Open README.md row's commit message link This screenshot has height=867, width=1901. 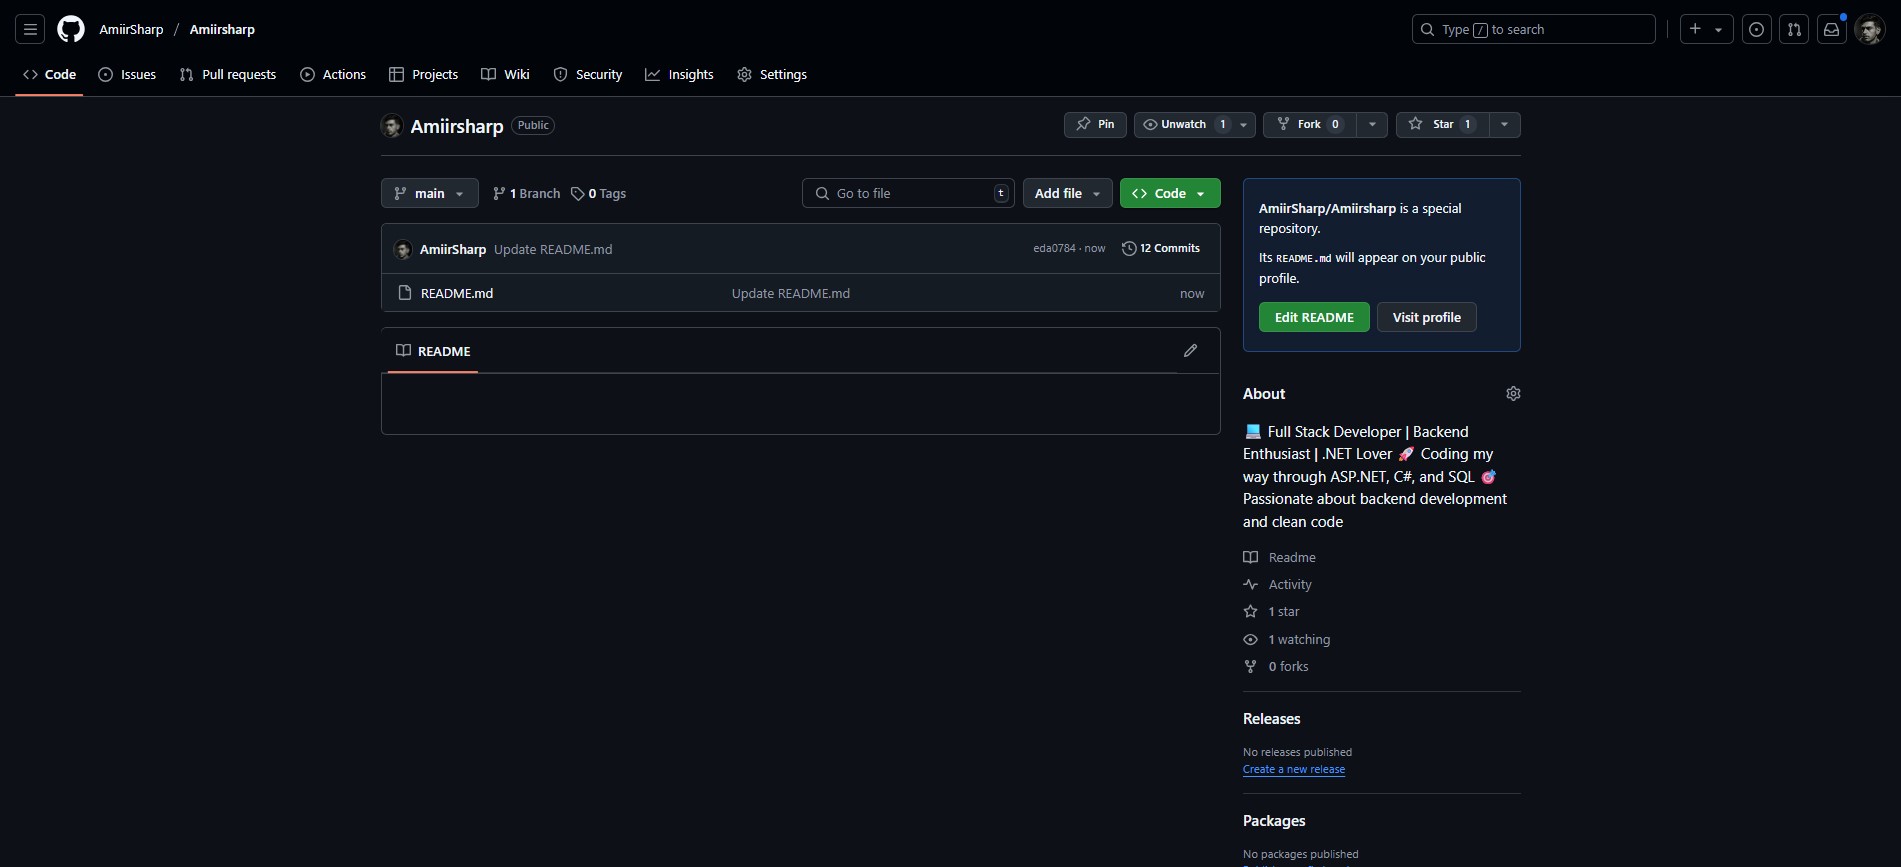(790, 294)
